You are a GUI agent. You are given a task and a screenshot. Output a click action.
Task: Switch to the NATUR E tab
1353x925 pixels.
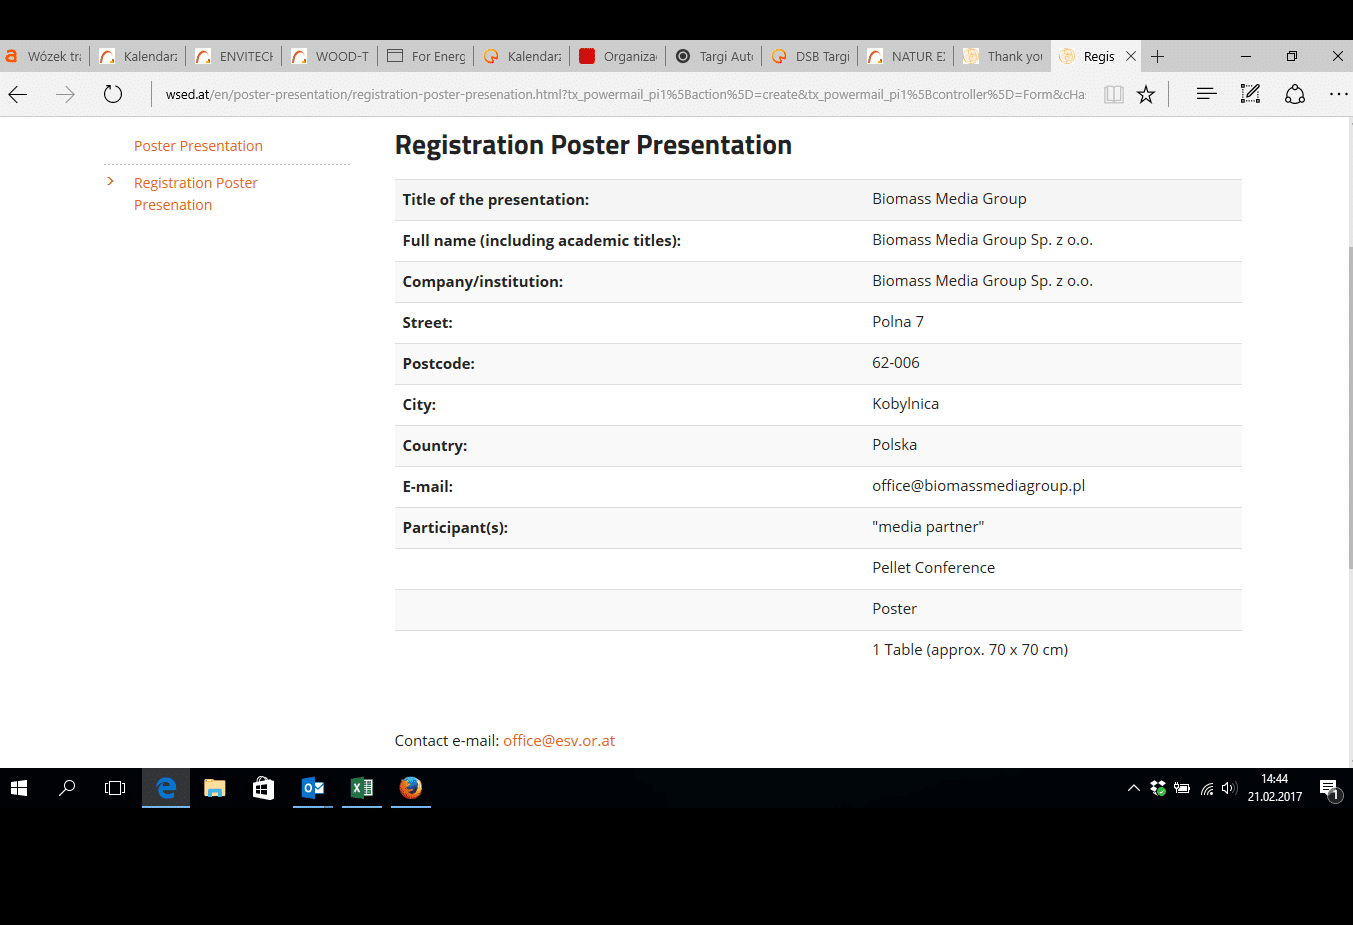coord(906,56)
